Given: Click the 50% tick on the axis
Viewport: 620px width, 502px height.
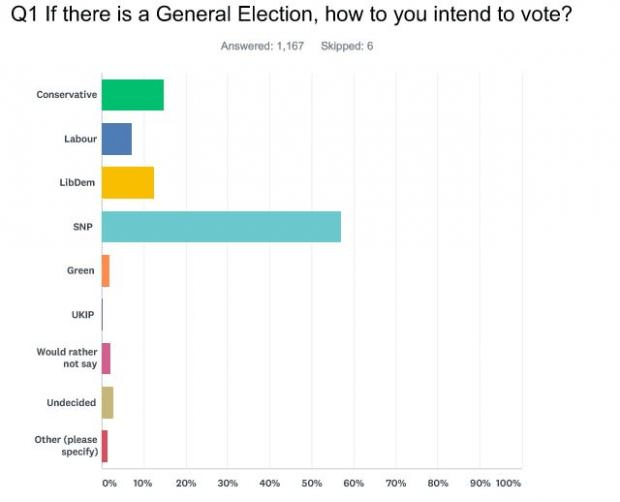Looking at the screenshot, I should (x=312, y=484).
